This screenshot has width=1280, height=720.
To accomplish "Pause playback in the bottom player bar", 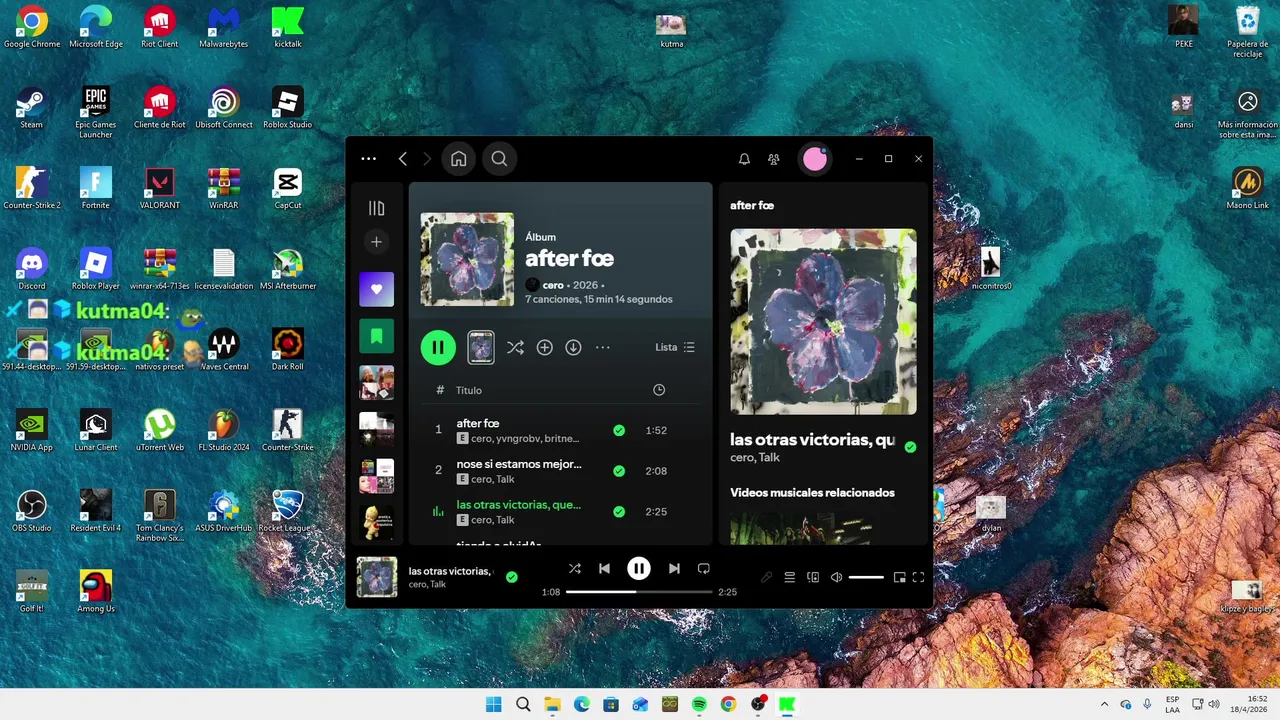I will [639, 568].
